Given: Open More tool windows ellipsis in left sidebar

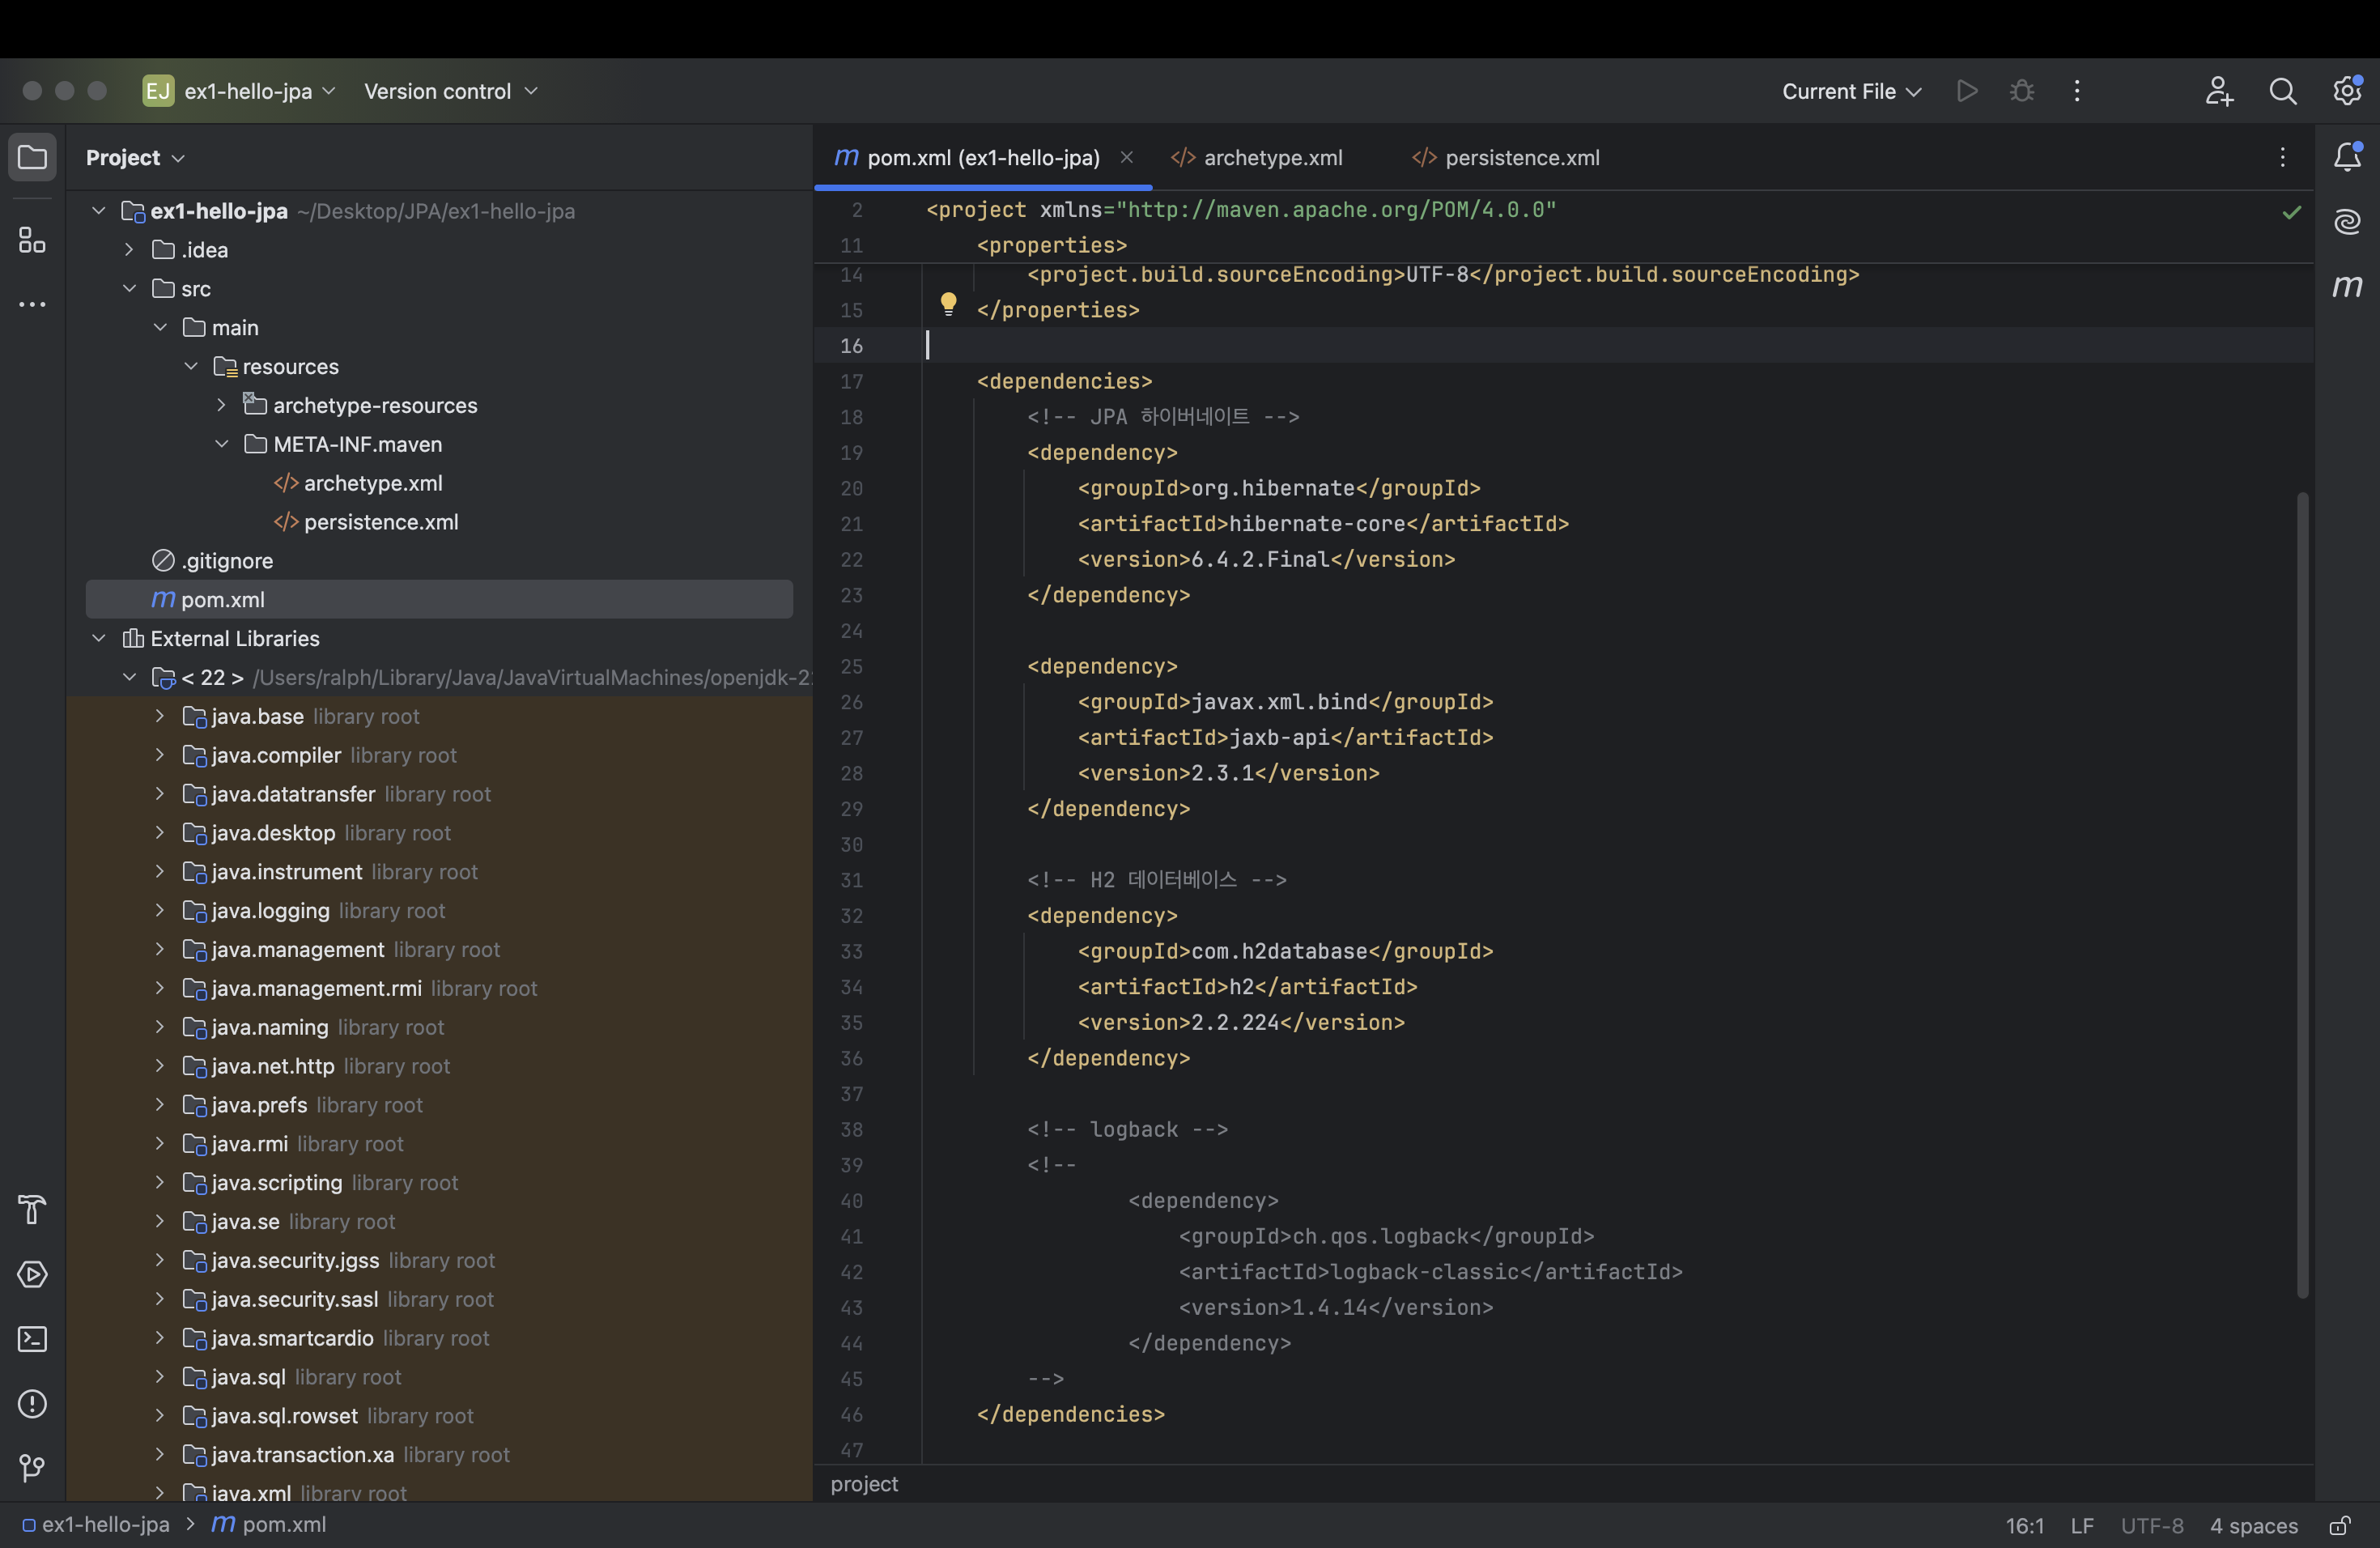Looking at the screenshot, I should point(32,304).
